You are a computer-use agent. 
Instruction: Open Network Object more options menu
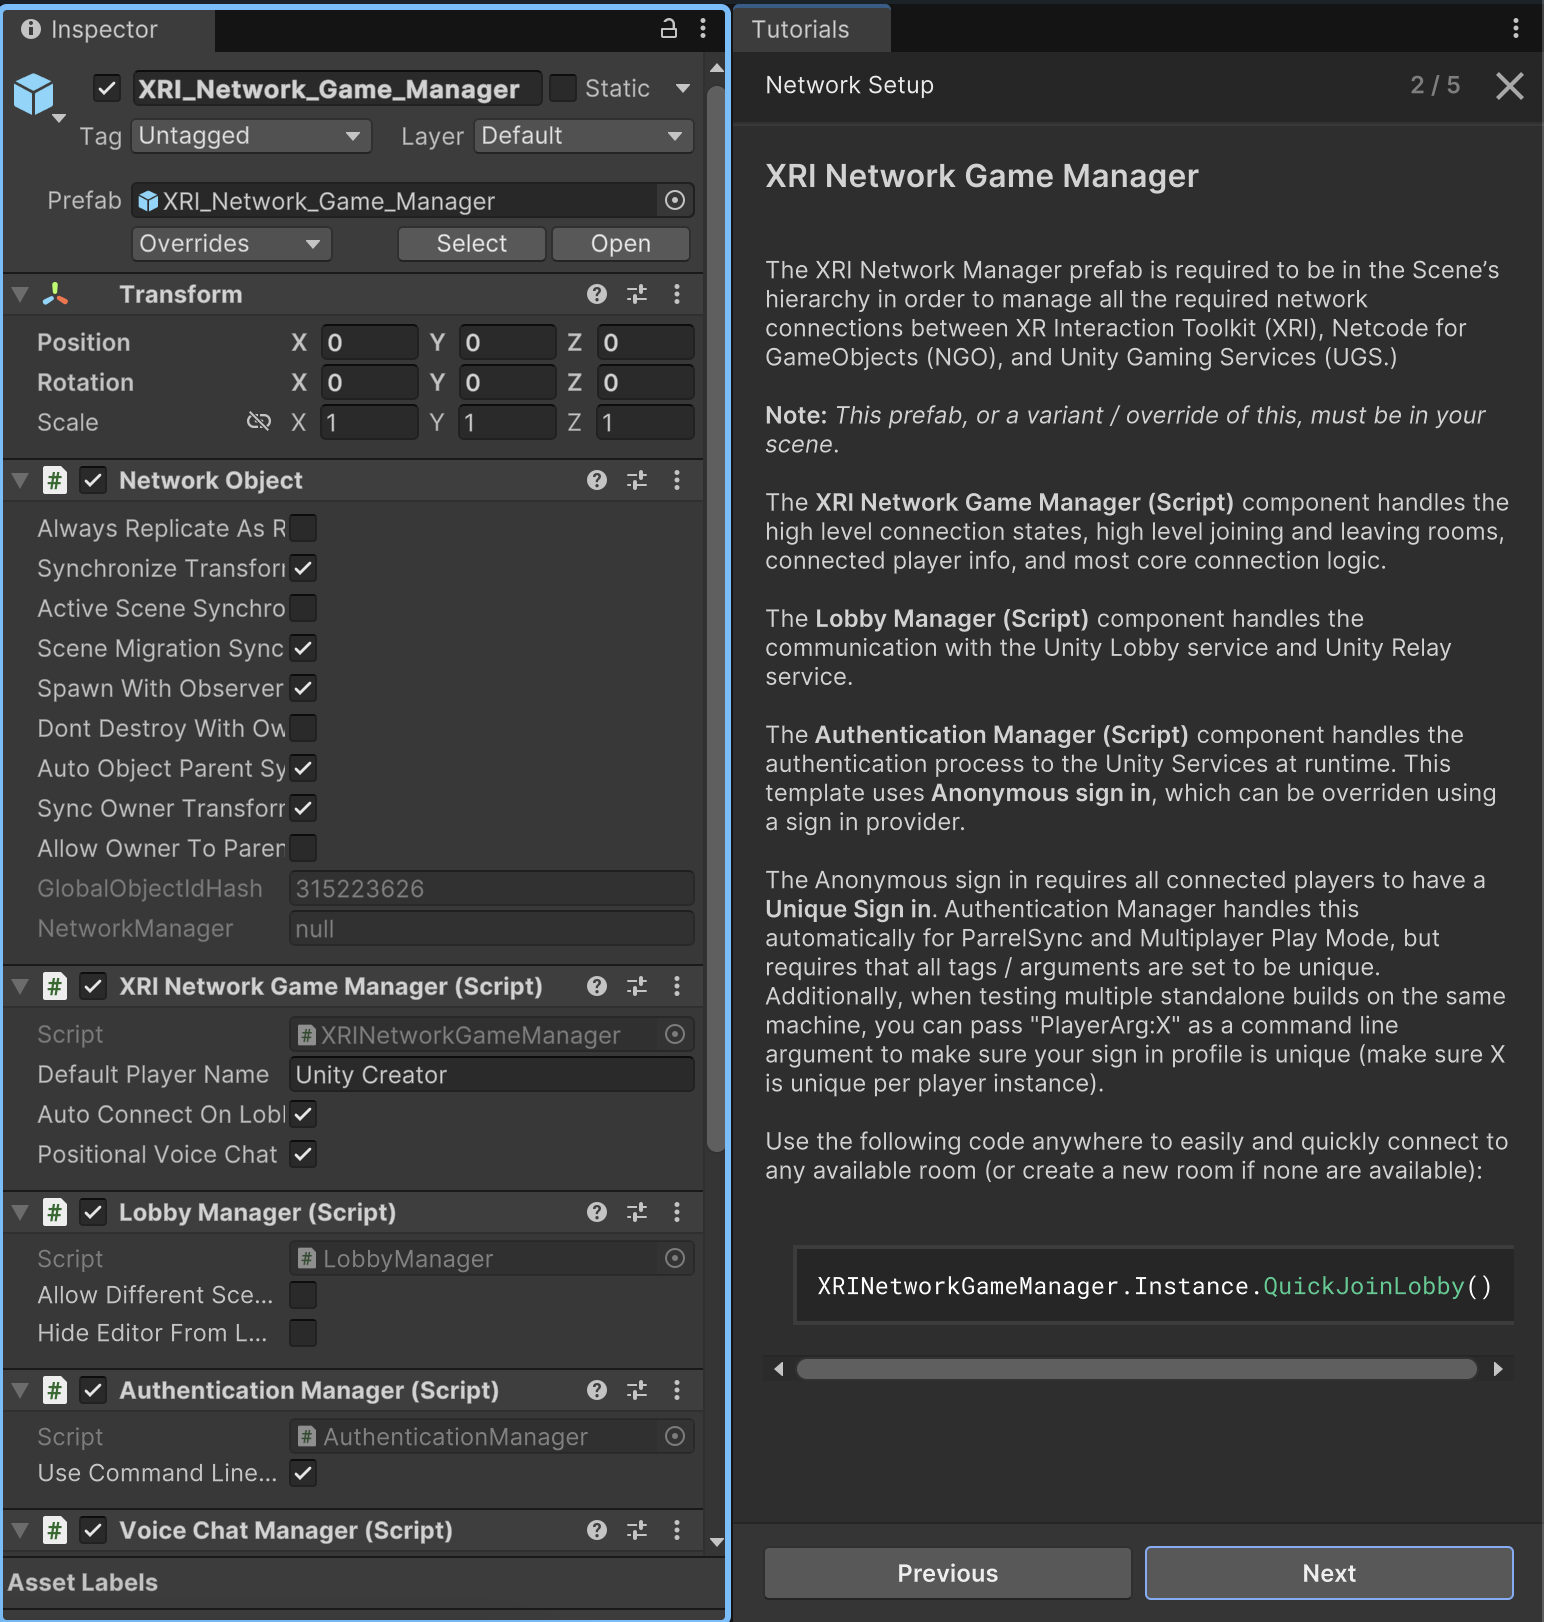point(677,480)
